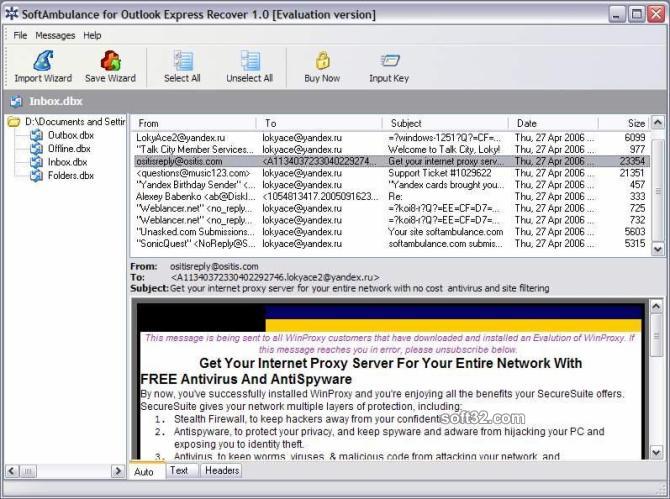This screenshot has height=499, width=670.
Task: Open the Help menu
Action: [92, 35]
